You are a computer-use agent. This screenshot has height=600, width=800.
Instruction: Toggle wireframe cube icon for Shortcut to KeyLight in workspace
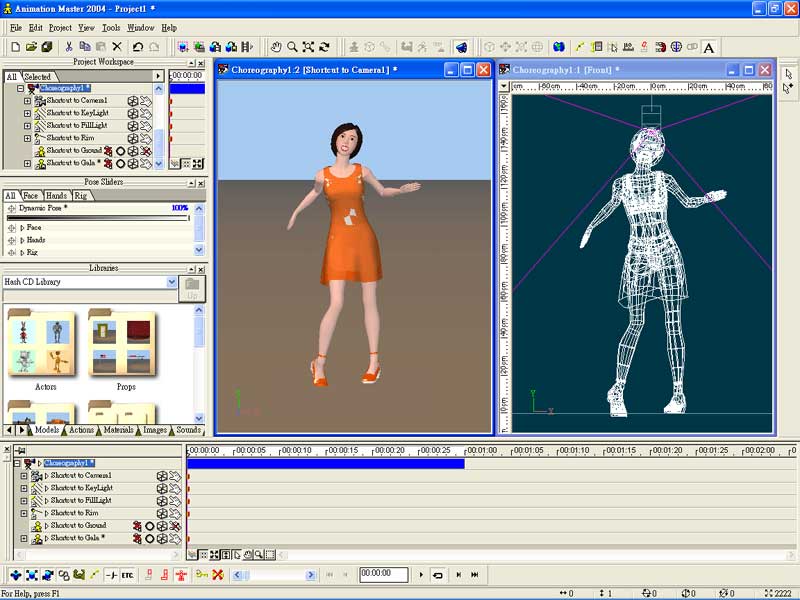point(133,113)
